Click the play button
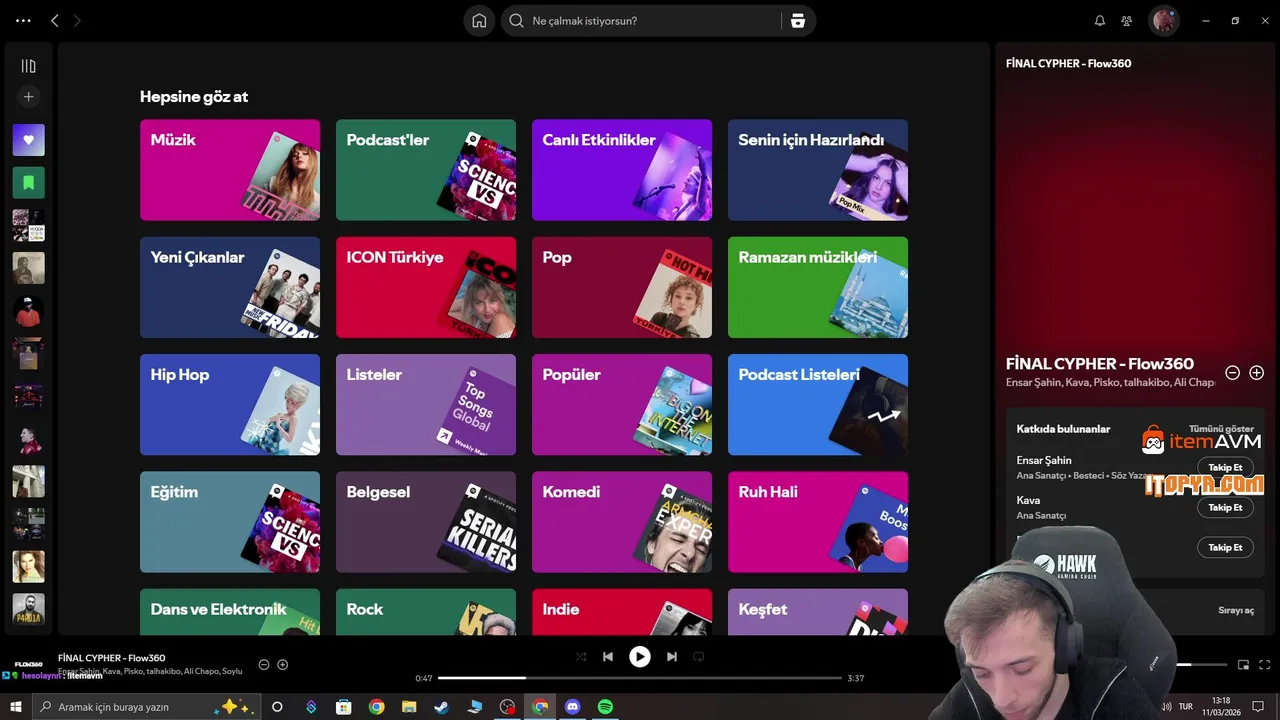The height and width of the screenshot is (720, 1280). coord(640,657)
